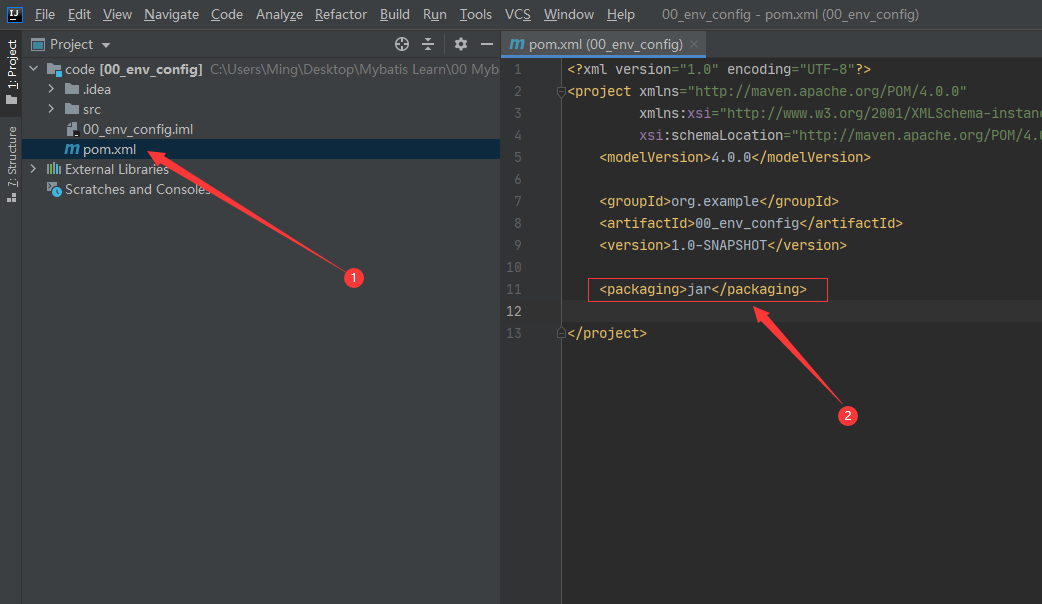Click the xmlns:xsi attribute line
Screen dimensions: 1042x604
(x=840, y=114)
